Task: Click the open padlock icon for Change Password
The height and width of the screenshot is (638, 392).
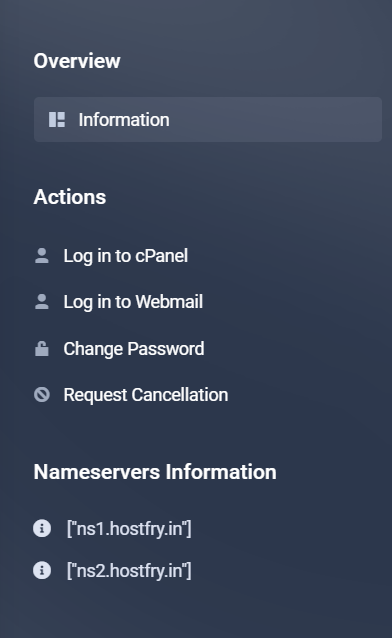Action: pos(42,349)
